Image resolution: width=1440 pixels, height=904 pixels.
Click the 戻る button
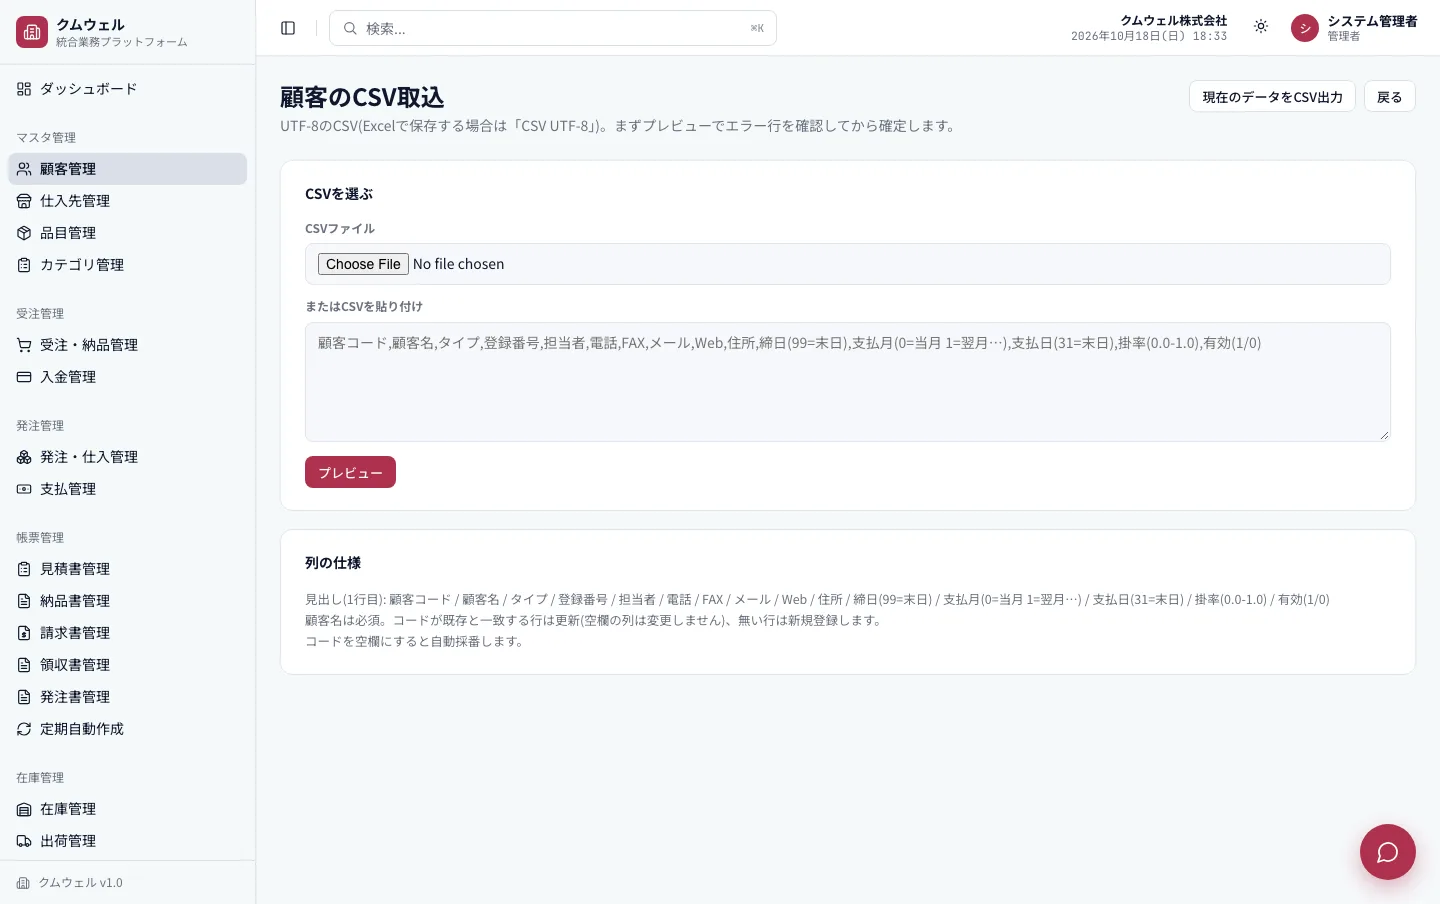[x=1389, y=97]
